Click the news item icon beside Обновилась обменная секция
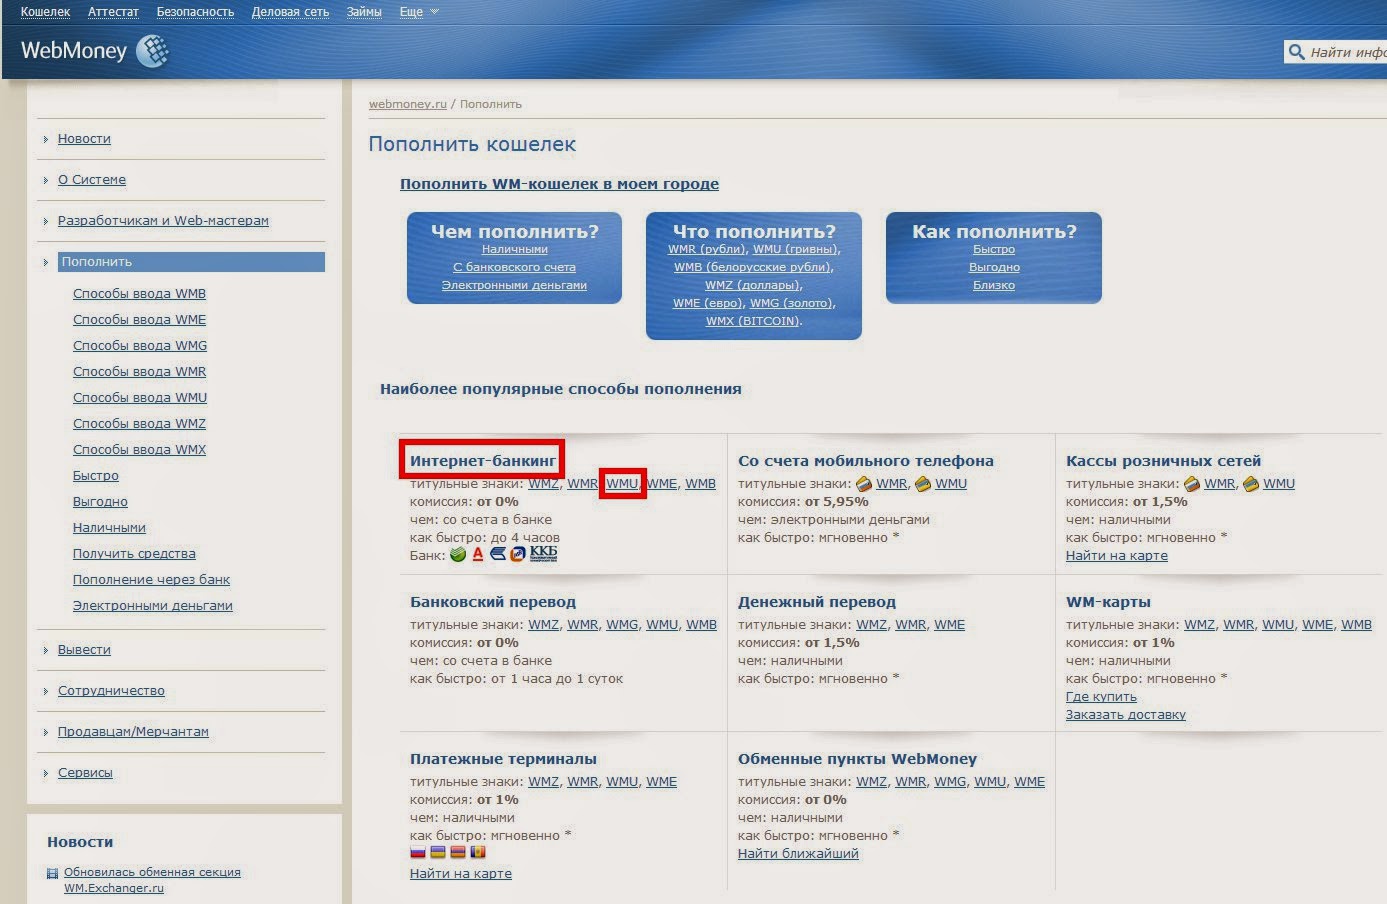1387x904 pixels. (53, 873)
